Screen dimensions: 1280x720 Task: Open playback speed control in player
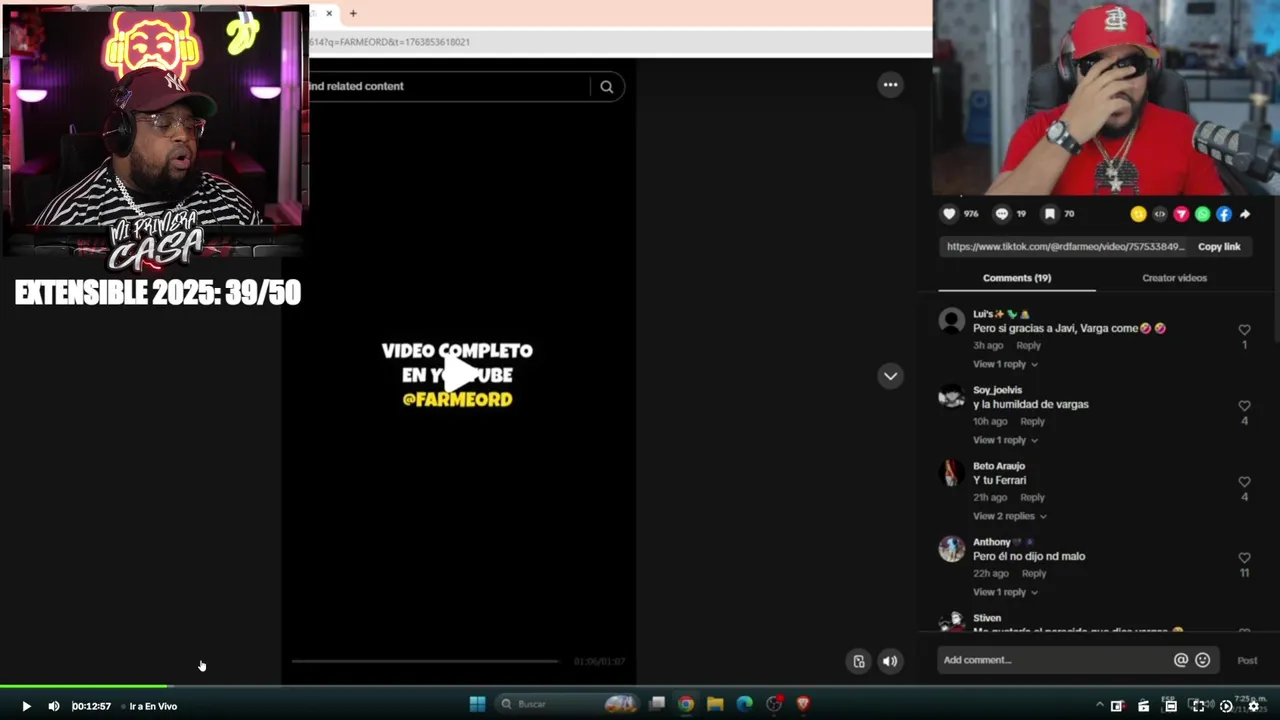click(x=1226, y=706)
